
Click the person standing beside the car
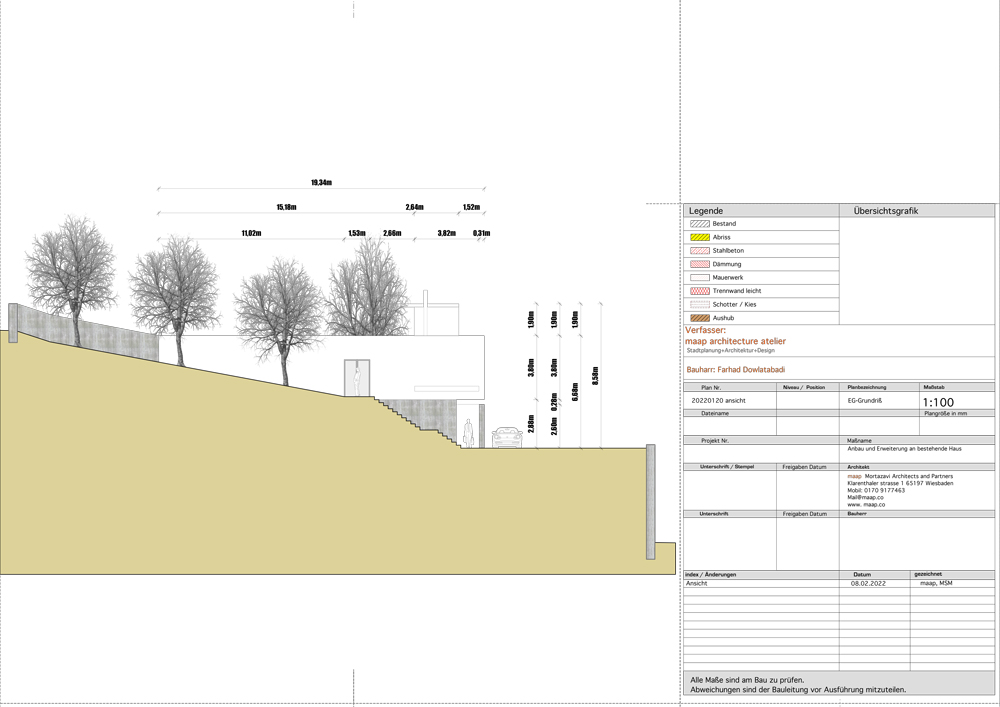[467, 432]
